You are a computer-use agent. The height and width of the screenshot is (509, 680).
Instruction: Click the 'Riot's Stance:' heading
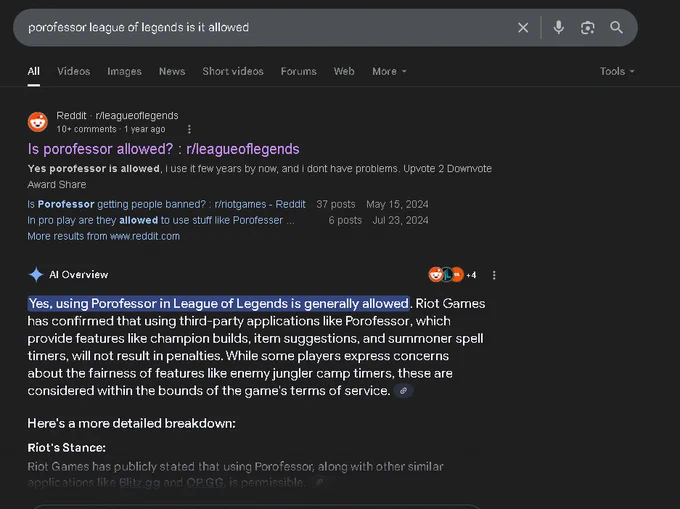(66, 448)
